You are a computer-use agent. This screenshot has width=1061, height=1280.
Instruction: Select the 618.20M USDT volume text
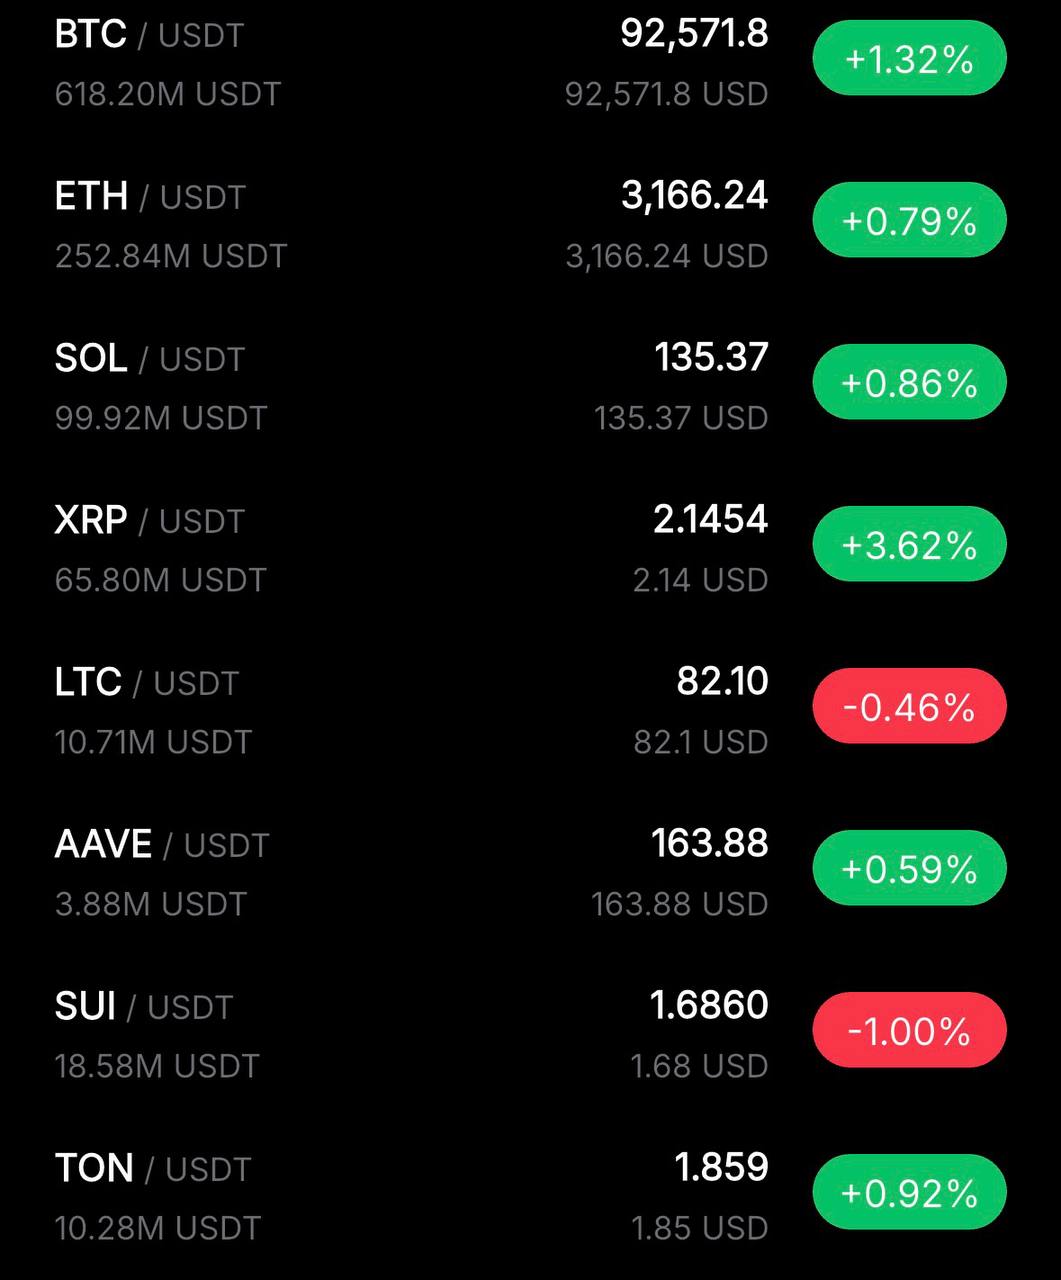(167, 95)
